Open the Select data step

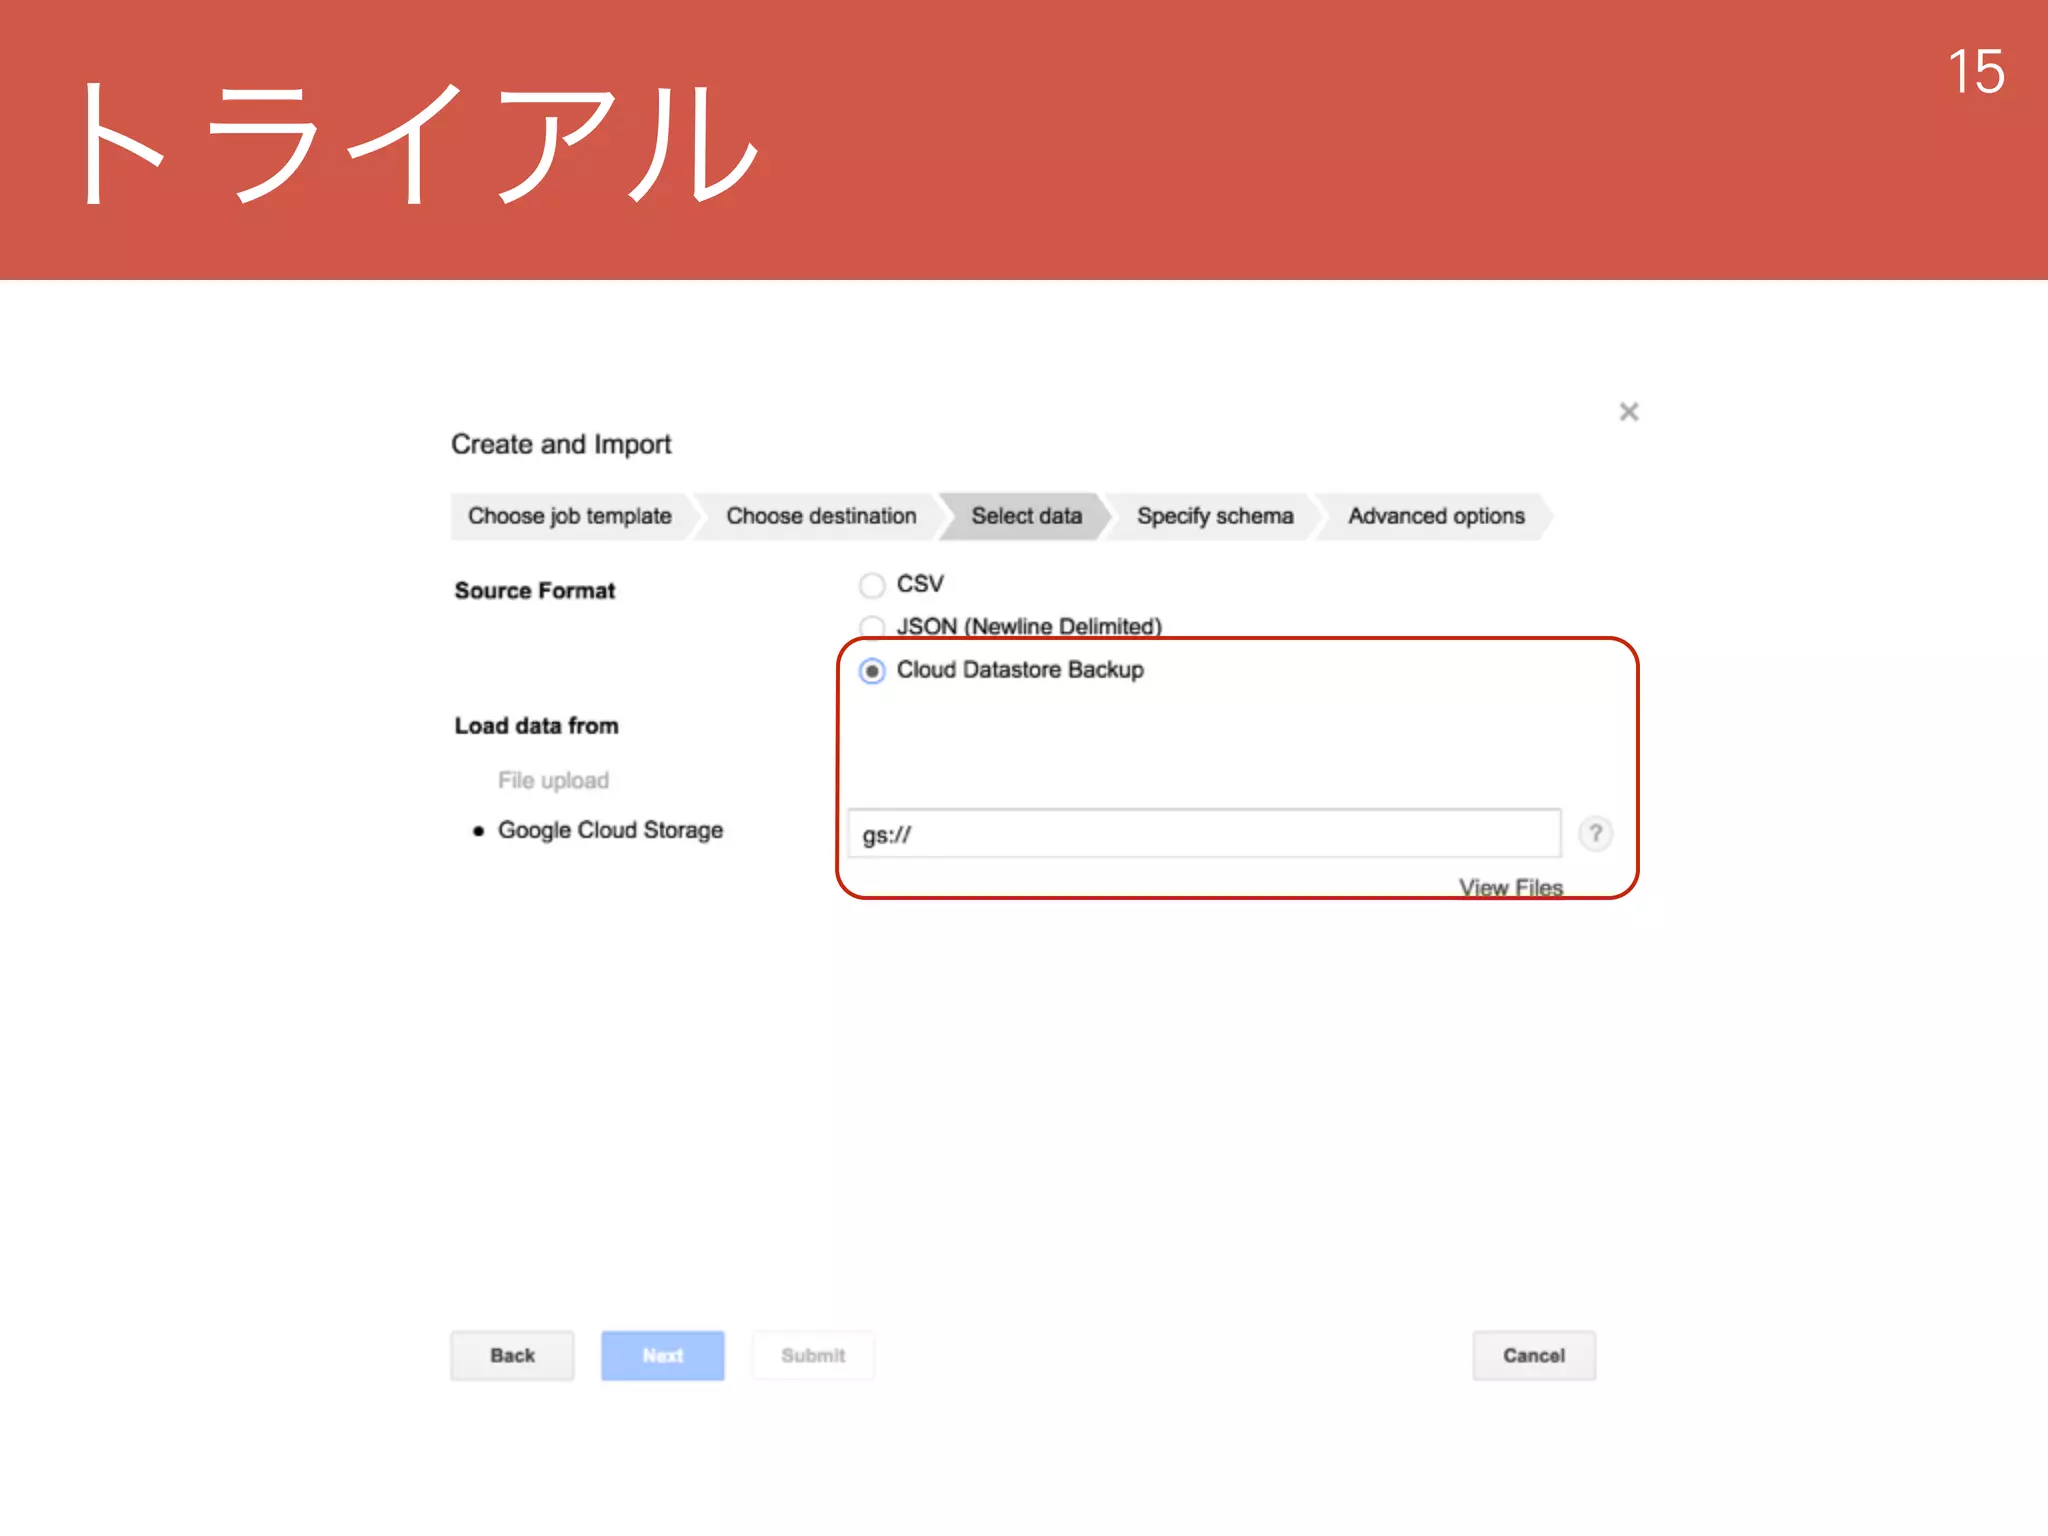(x=1026, y=516)
